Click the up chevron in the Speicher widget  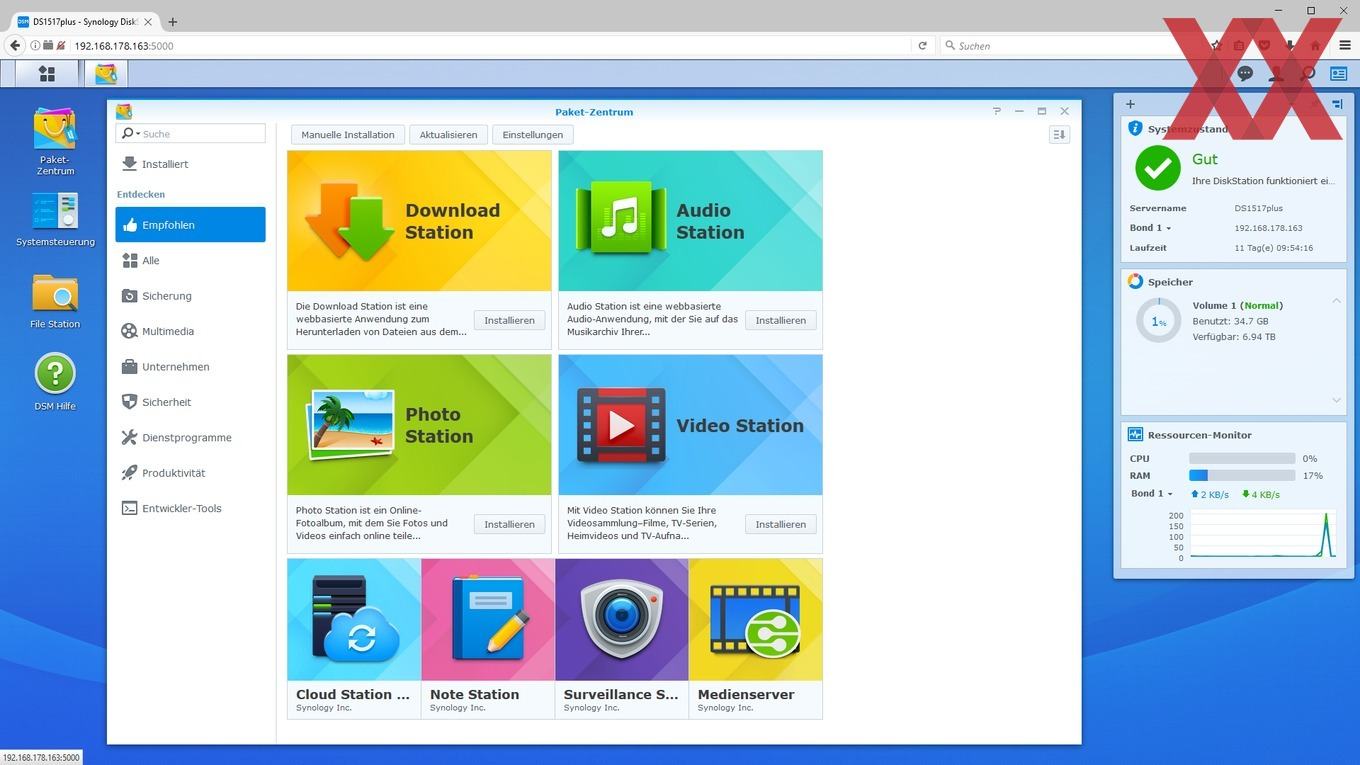(x=1336, y=301)
